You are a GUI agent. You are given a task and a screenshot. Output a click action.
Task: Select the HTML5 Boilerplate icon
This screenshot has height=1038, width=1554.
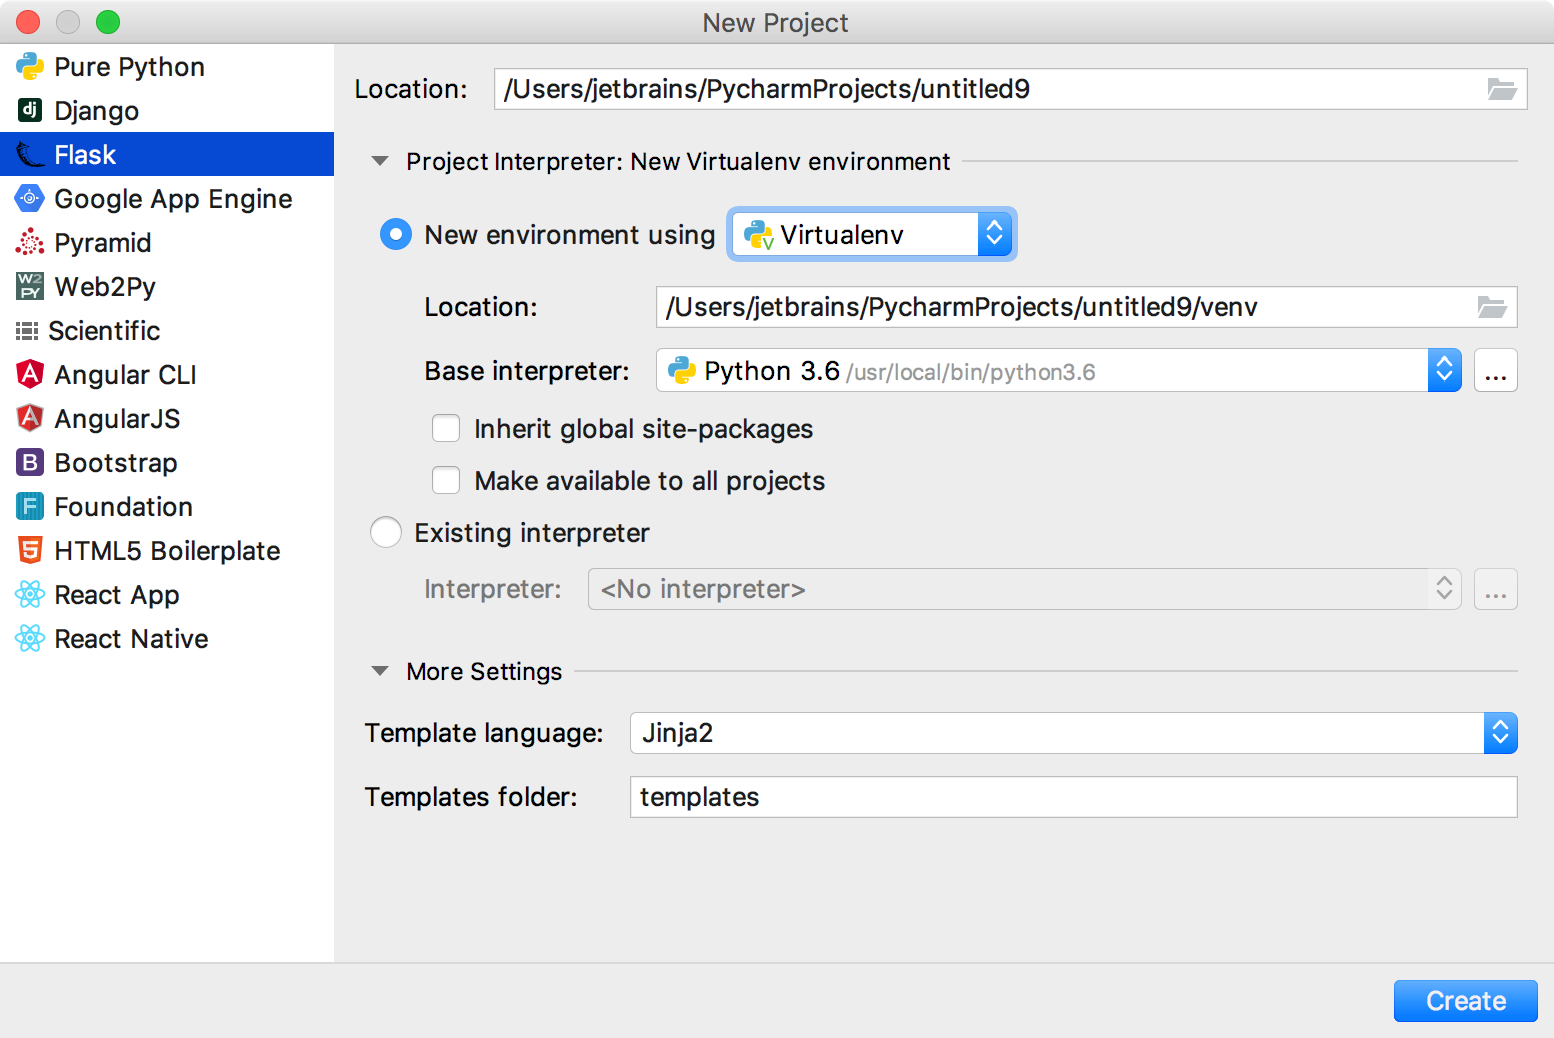coord(30,550)
